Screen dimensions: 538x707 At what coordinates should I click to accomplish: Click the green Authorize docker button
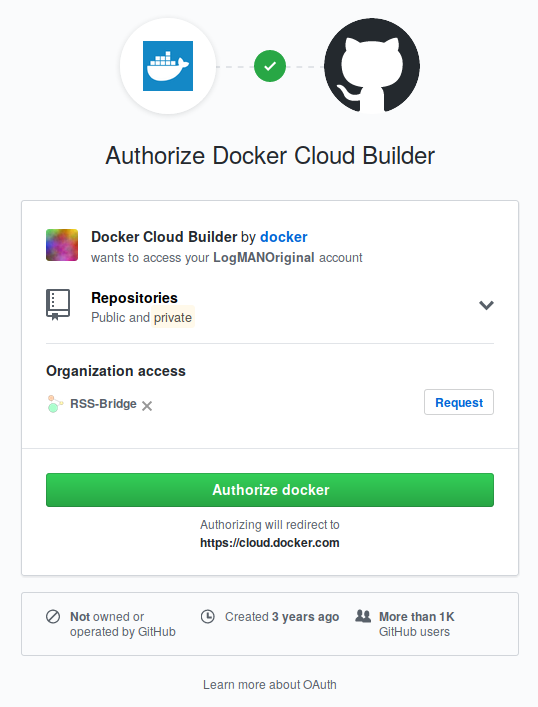(x=270, y=490)
